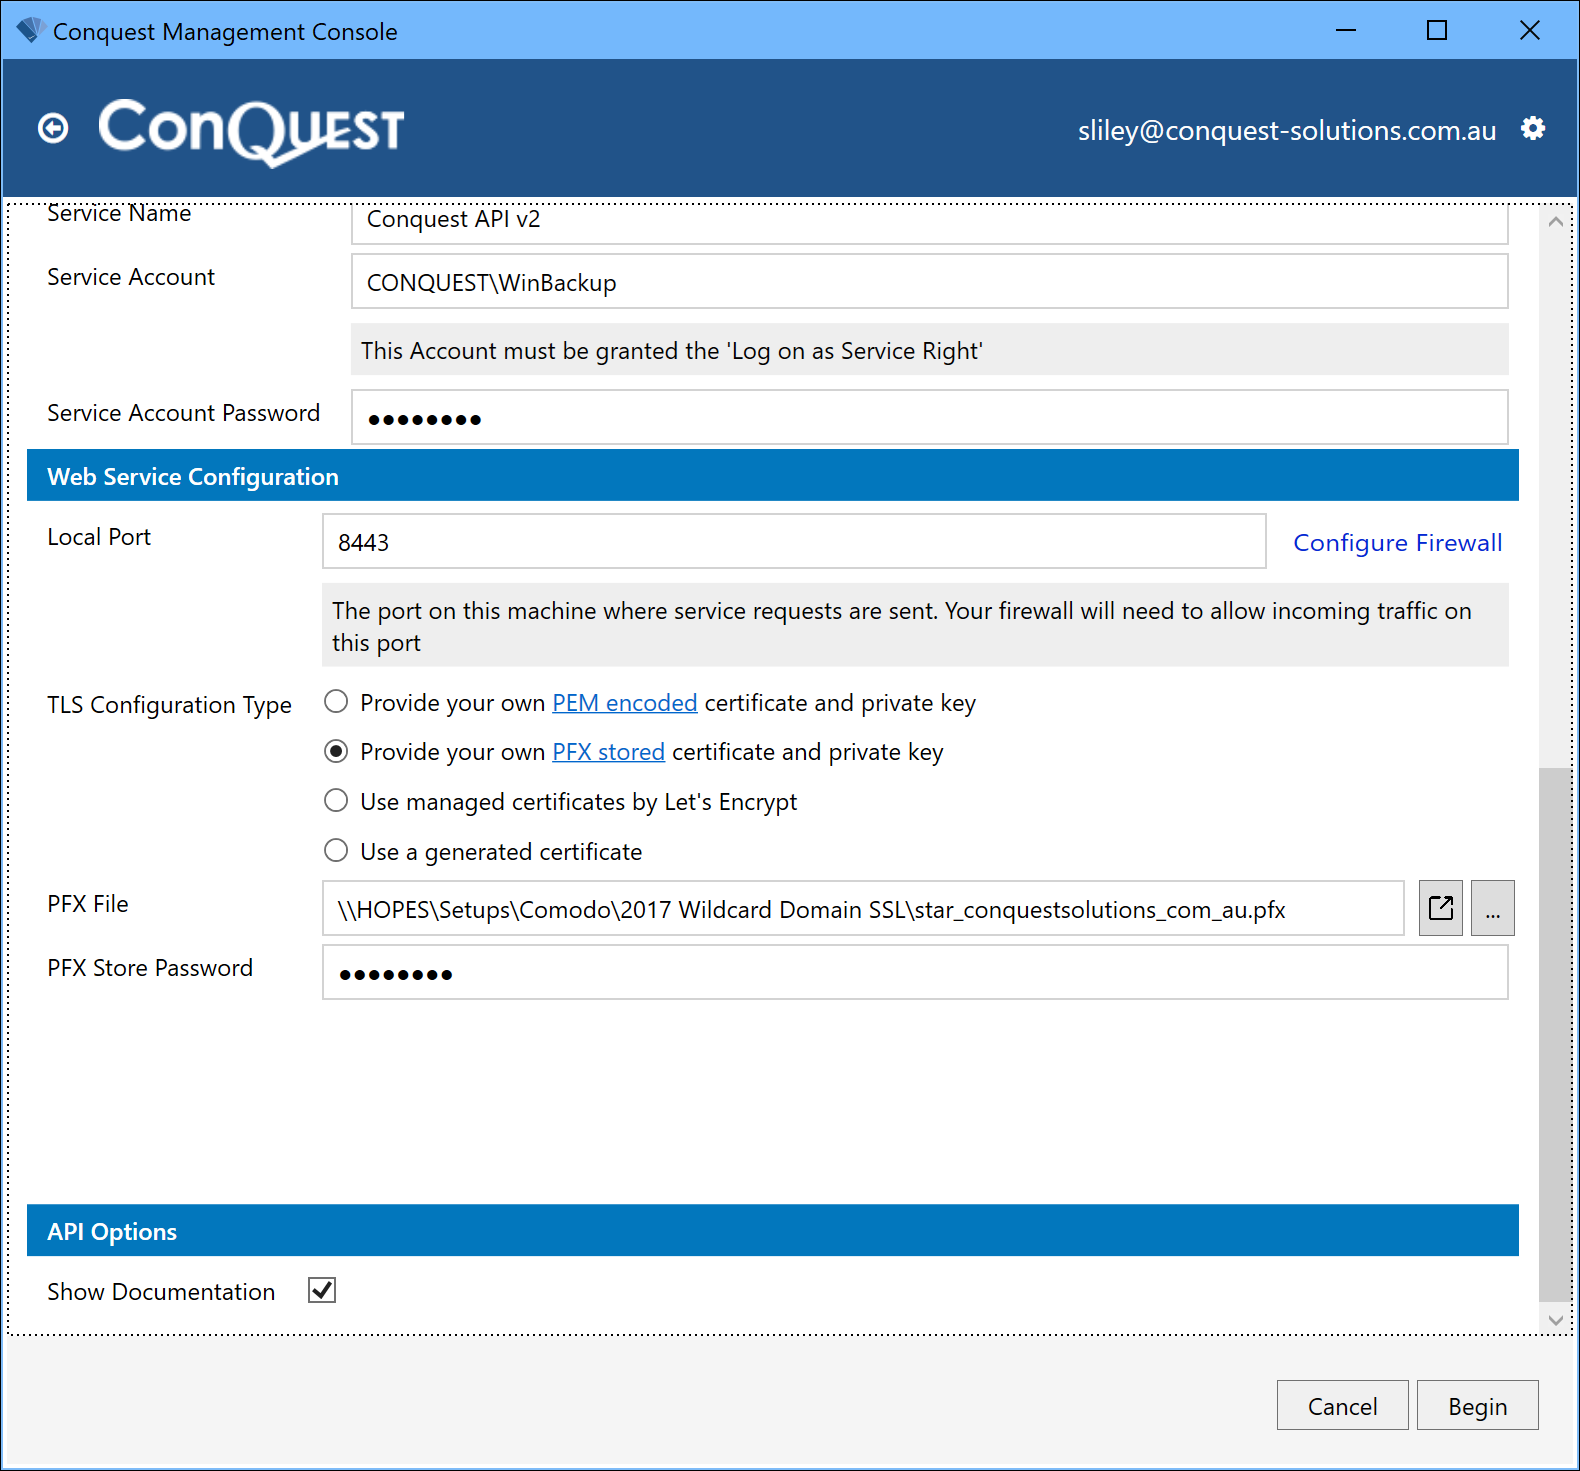The image size is (1580, 1471).
Task: Click the vertical scrollbar thumb
Action: 1555,1035
